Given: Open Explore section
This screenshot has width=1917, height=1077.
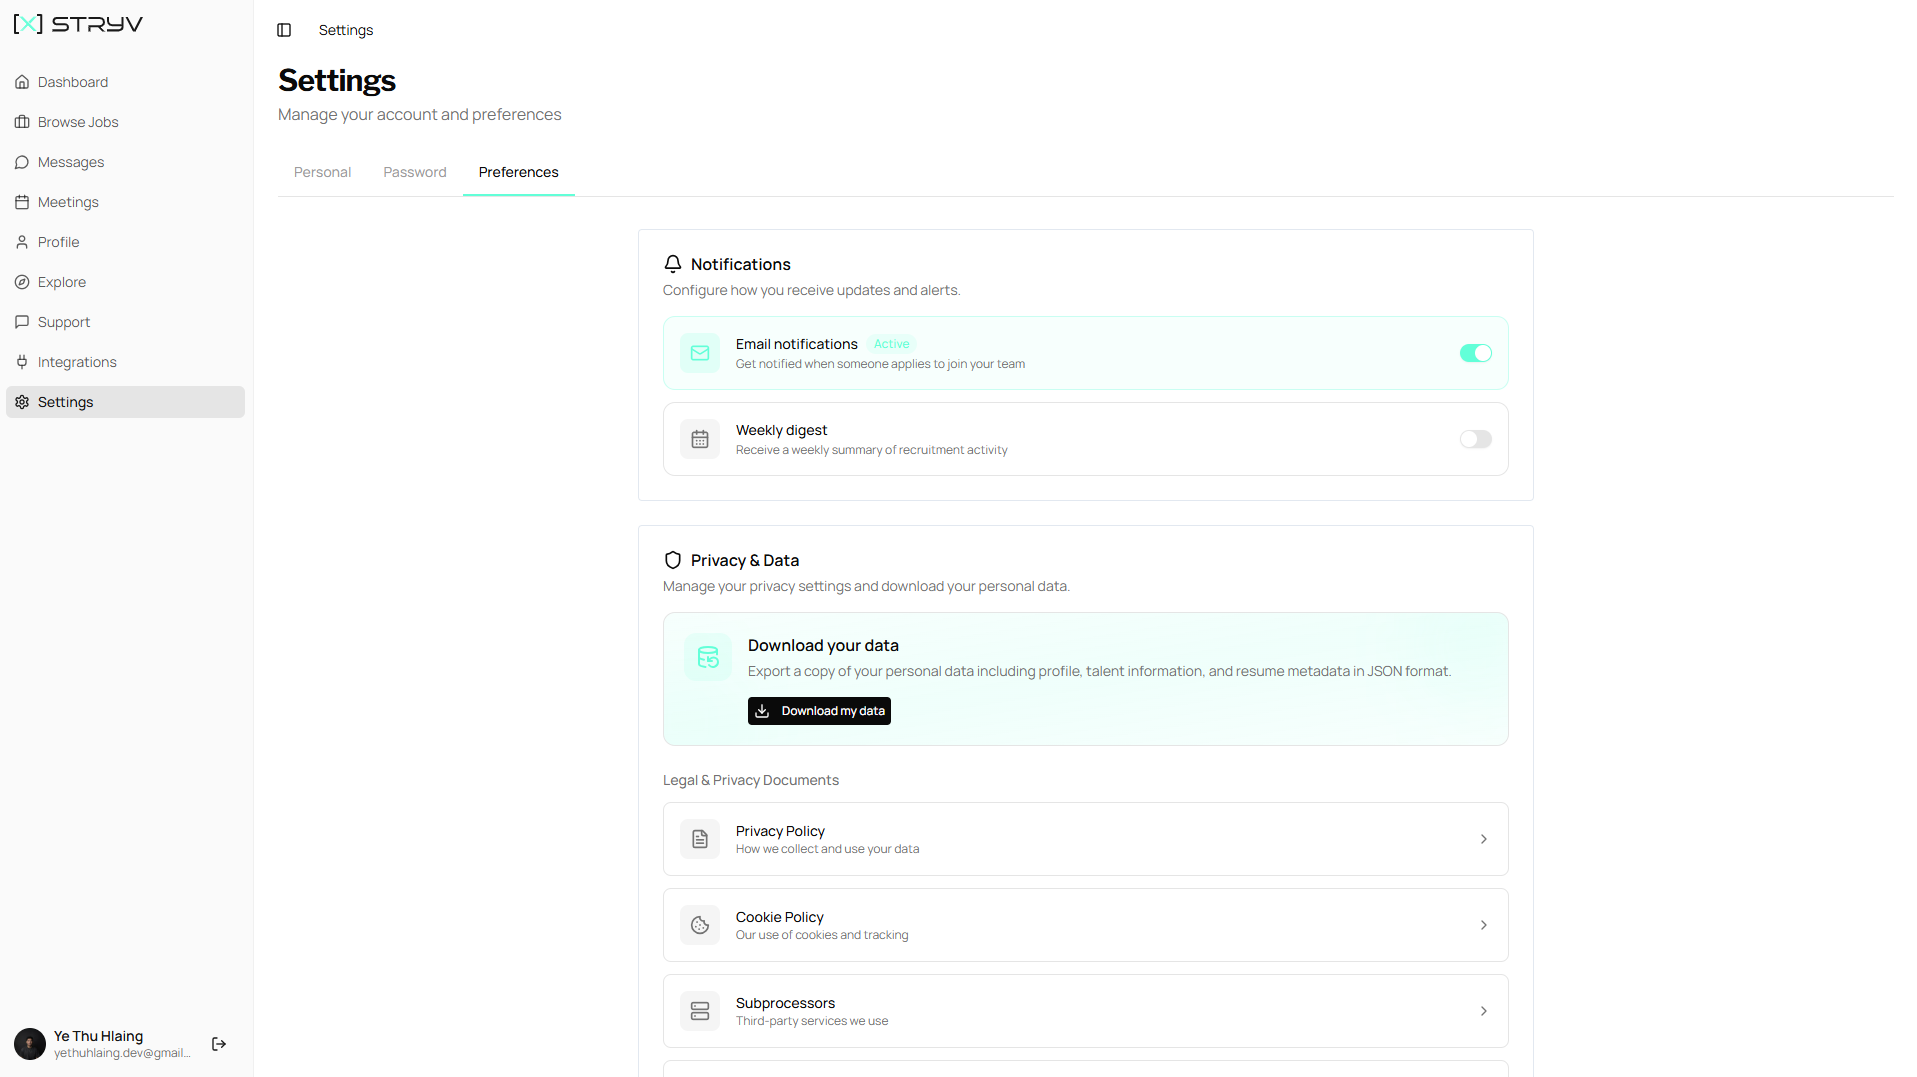Looking at the screenshot, I should tap(125, 282).
